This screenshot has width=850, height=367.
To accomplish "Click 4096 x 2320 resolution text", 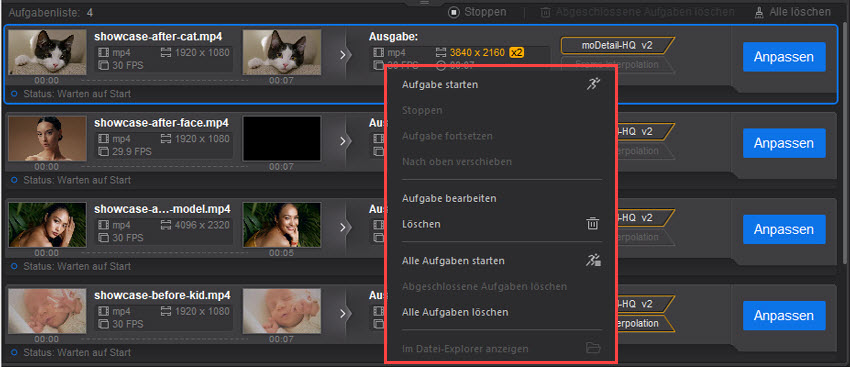I will tap(202, 225).
